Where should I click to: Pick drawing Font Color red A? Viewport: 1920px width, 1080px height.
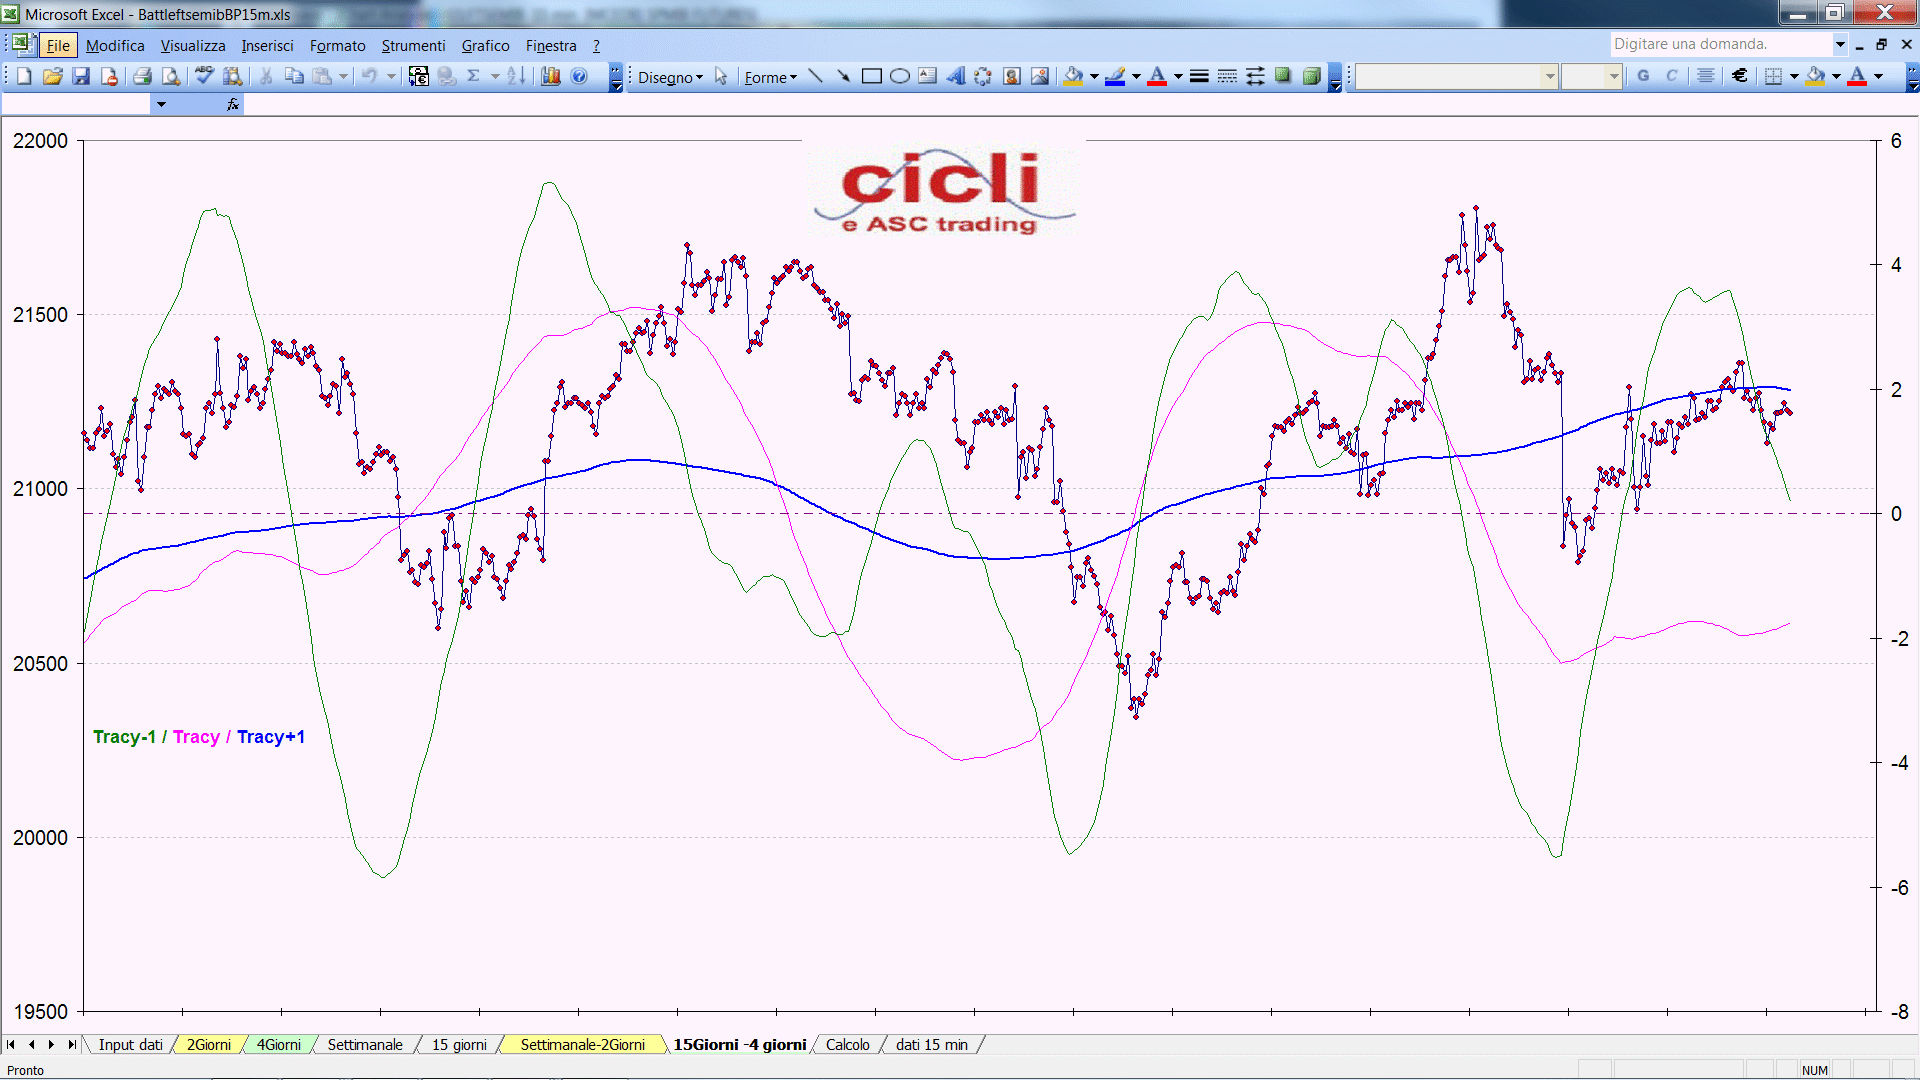[x=1158, y=76]
